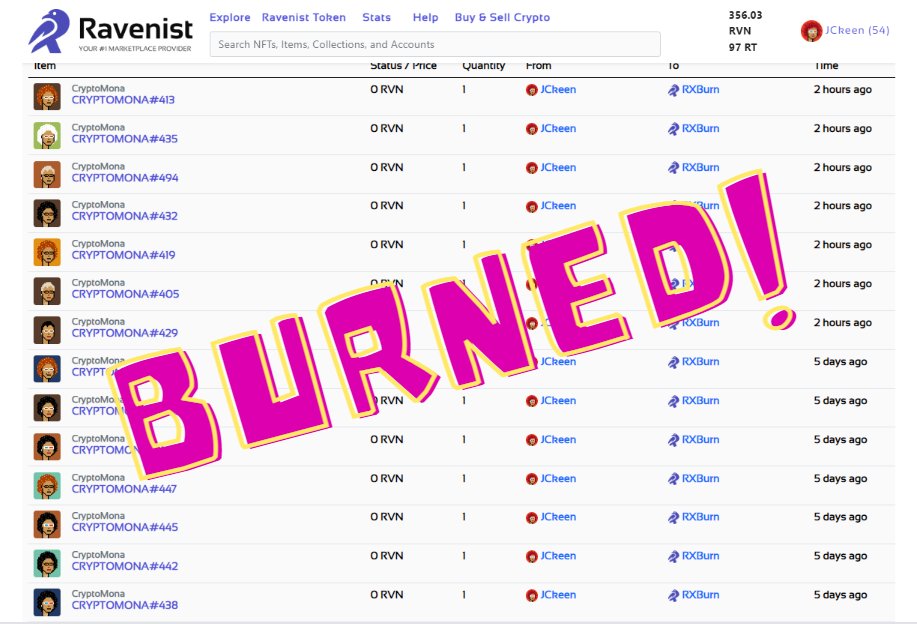The width and height of the screenshot is (917, 624).
Task: Open CRYPTOMONA#445 item link
Action: [125, 528]
